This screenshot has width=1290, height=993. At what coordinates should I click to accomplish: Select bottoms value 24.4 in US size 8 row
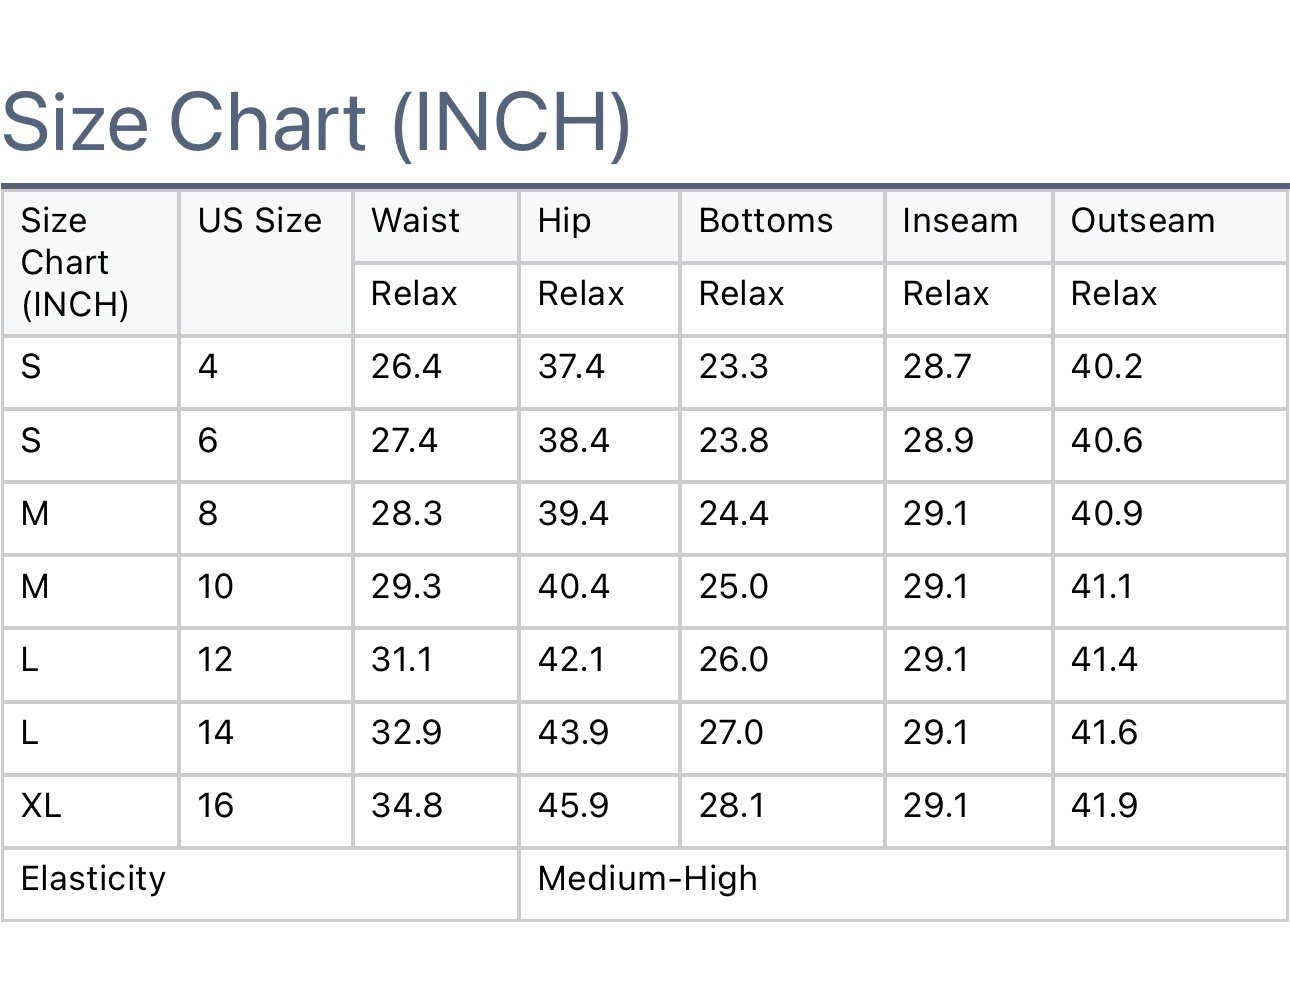click(733, 513)
